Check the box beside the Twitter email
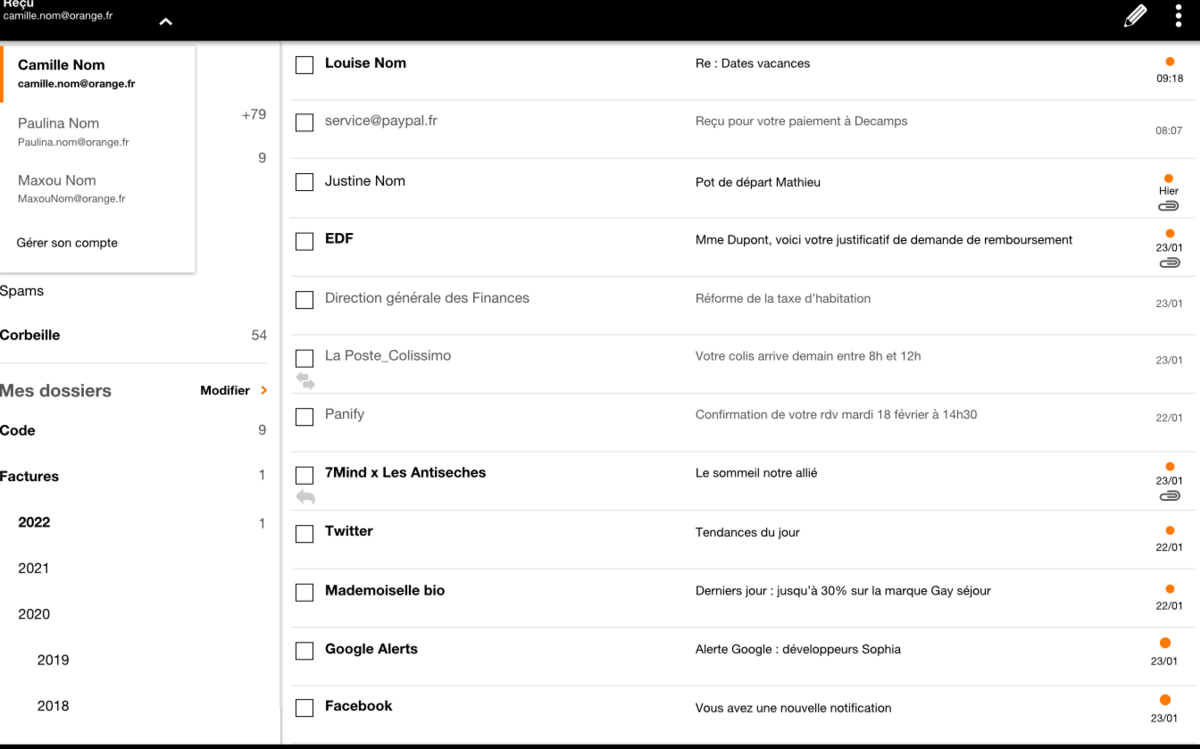This screenshot has height=749, width=1200. pos(305,534)
